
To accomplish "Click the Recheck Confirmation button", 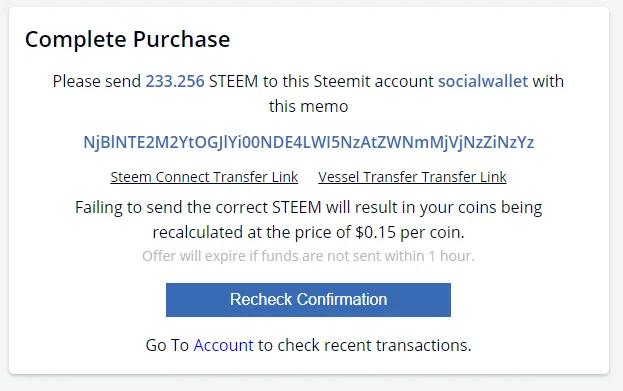I will pyautogui.click(x=308, y=300).
